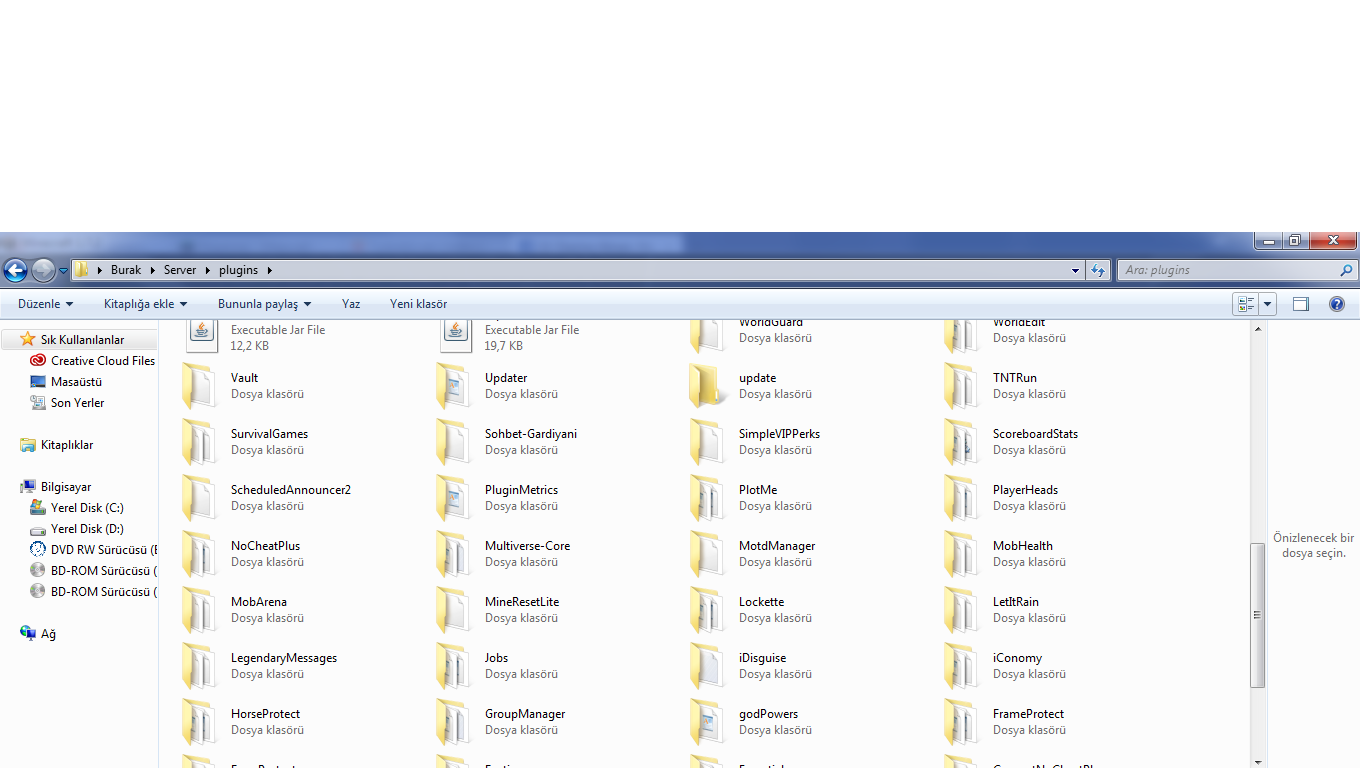Screen dimensions: 1360x768
Task: Select the SimpleVIPPerks folder icon
Action: pos(708,442)
